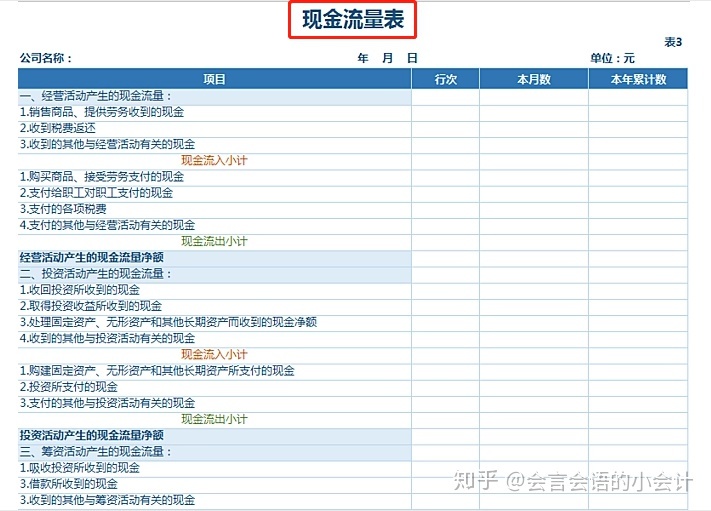The height and width of the screenshot is (511, 711).
Task: Select row 2.取得投资收益所收到的现金
Action: click(353, 307)
